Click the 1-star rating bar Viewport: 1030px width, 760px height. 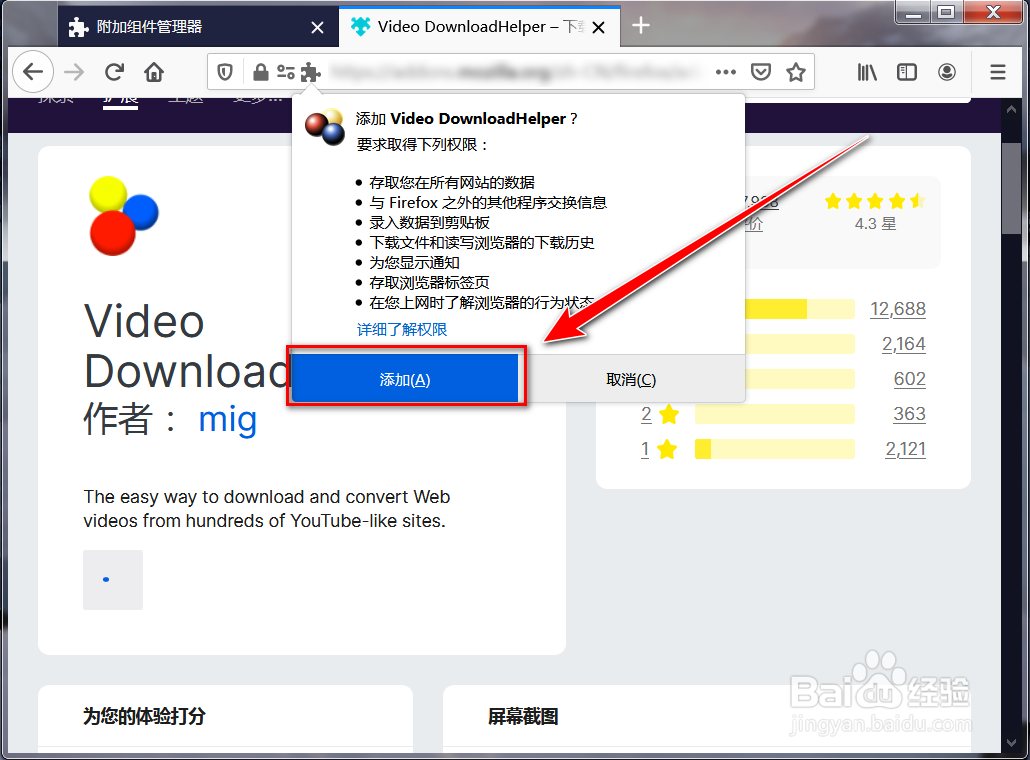click(775, 449)
